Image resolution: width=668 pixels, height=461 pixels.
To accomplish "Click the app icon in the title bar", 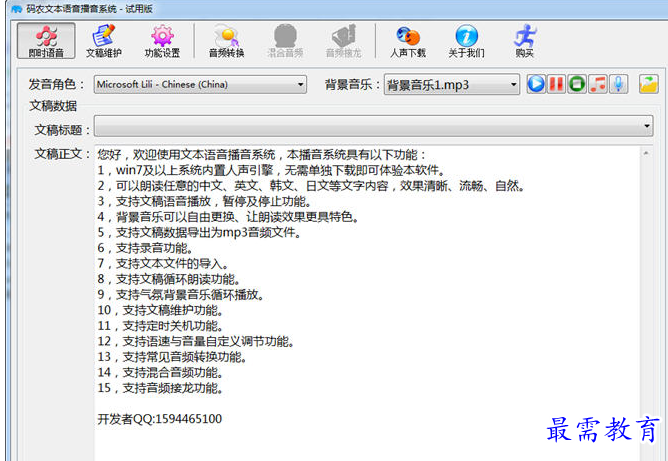I will (17, 9).
